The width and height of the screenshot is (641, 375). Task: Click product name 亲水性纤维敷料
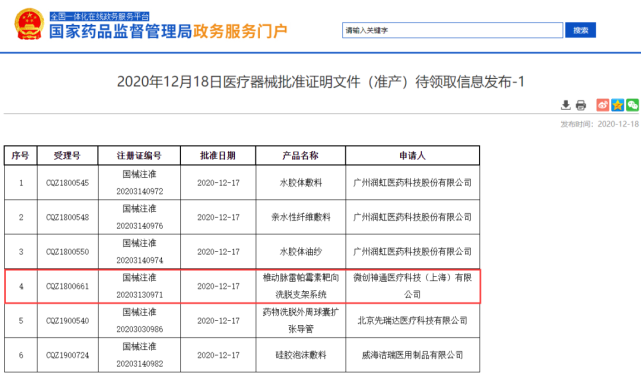click(x=301, y=217)
